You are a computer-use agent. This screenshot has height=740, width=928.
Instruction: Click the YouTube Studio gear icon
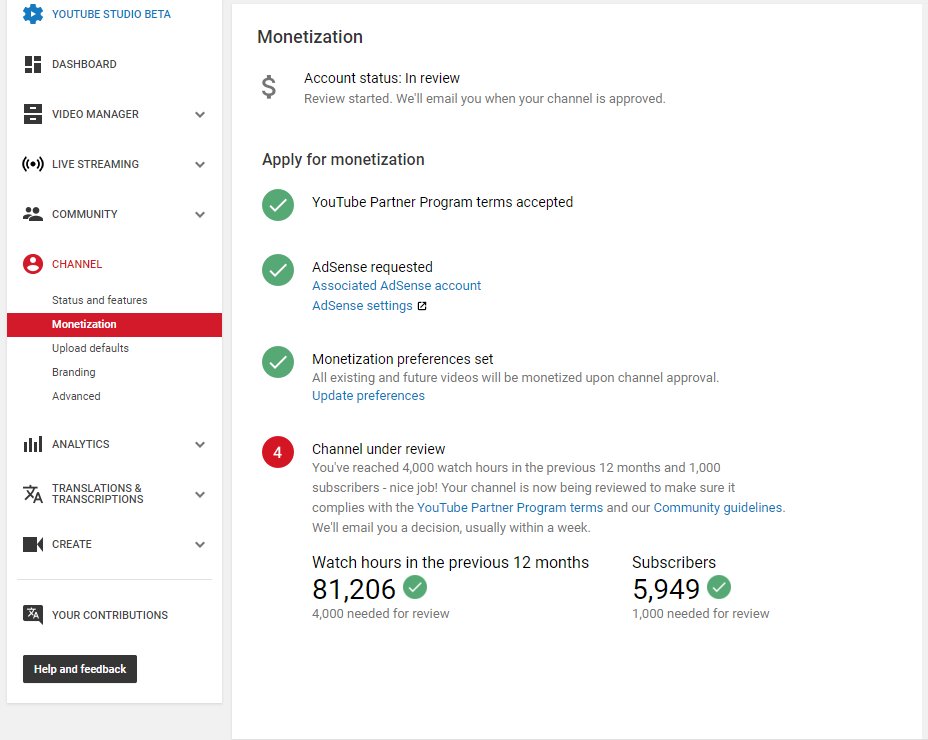(x=33, y=14)
